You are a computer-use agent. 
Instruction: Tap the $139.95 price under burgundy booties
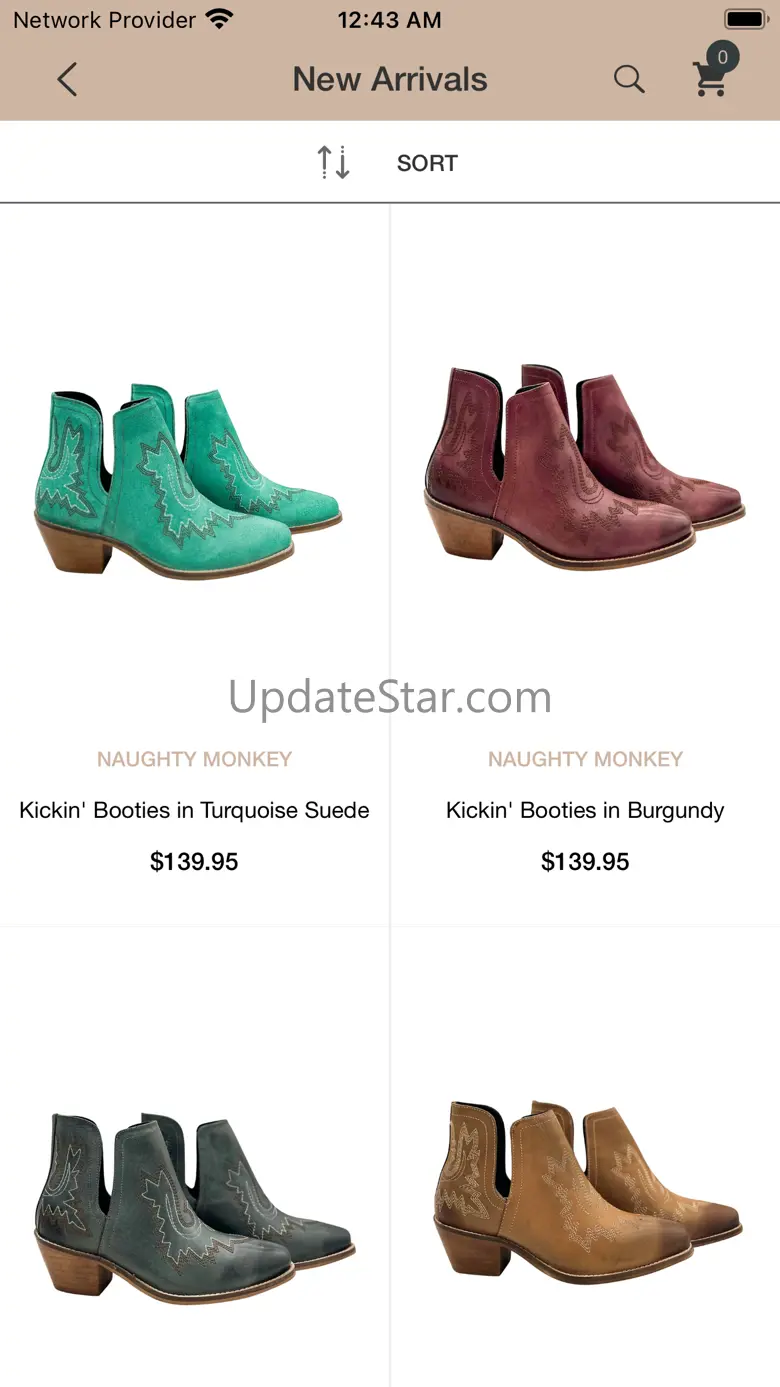[x=585, y=862]
